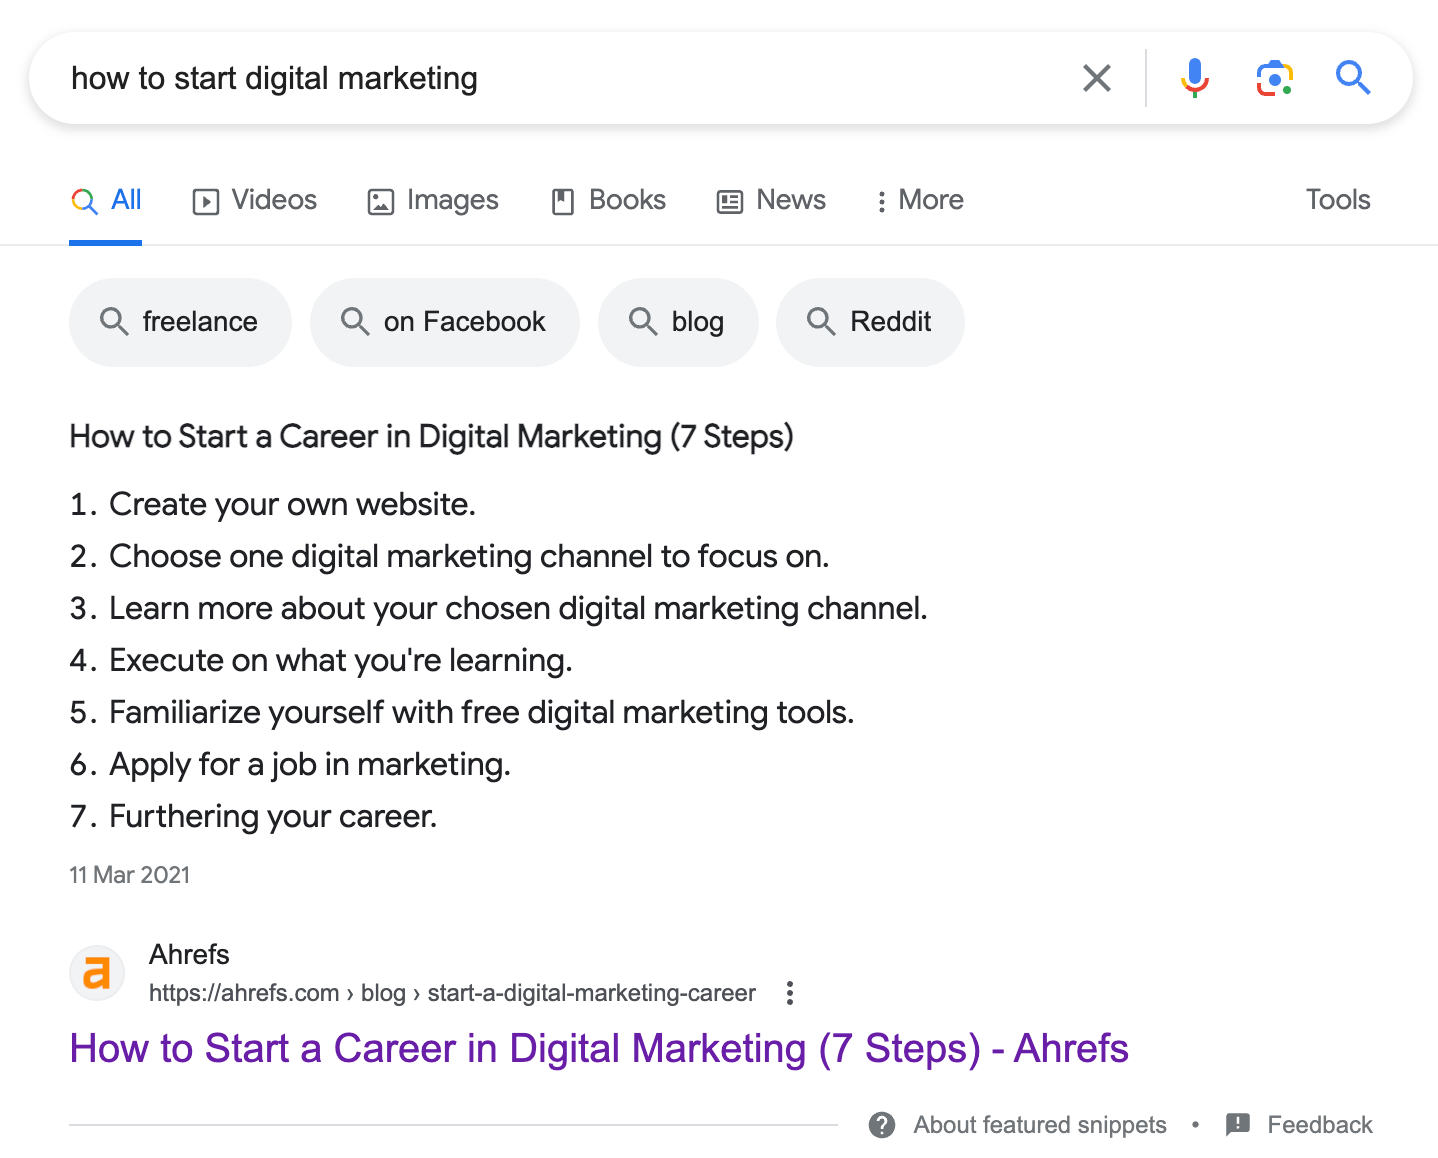Screen dimensions: 1438x1158
Task: Clear the search query with the X icon
Action: (x=1096, y=77)
